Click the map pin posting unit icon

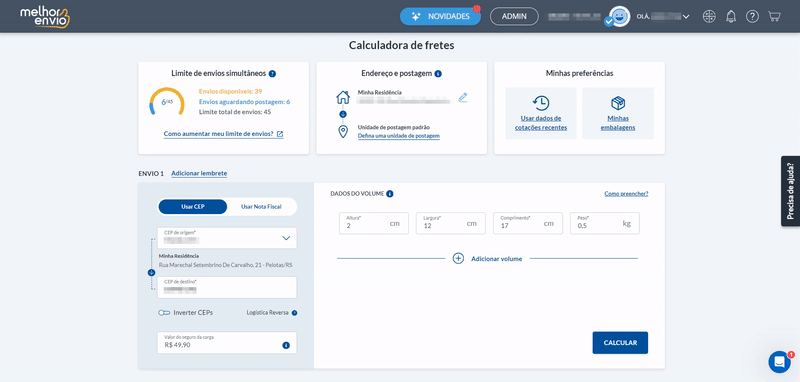click(343, 132)
